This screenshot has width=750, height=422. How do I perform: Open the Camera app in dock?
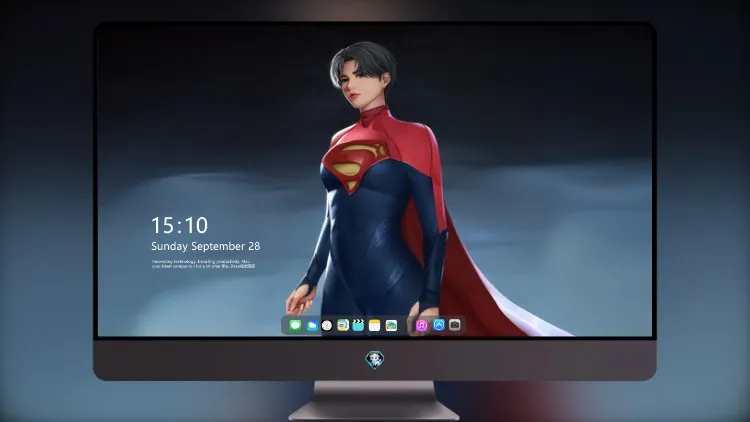455,325
